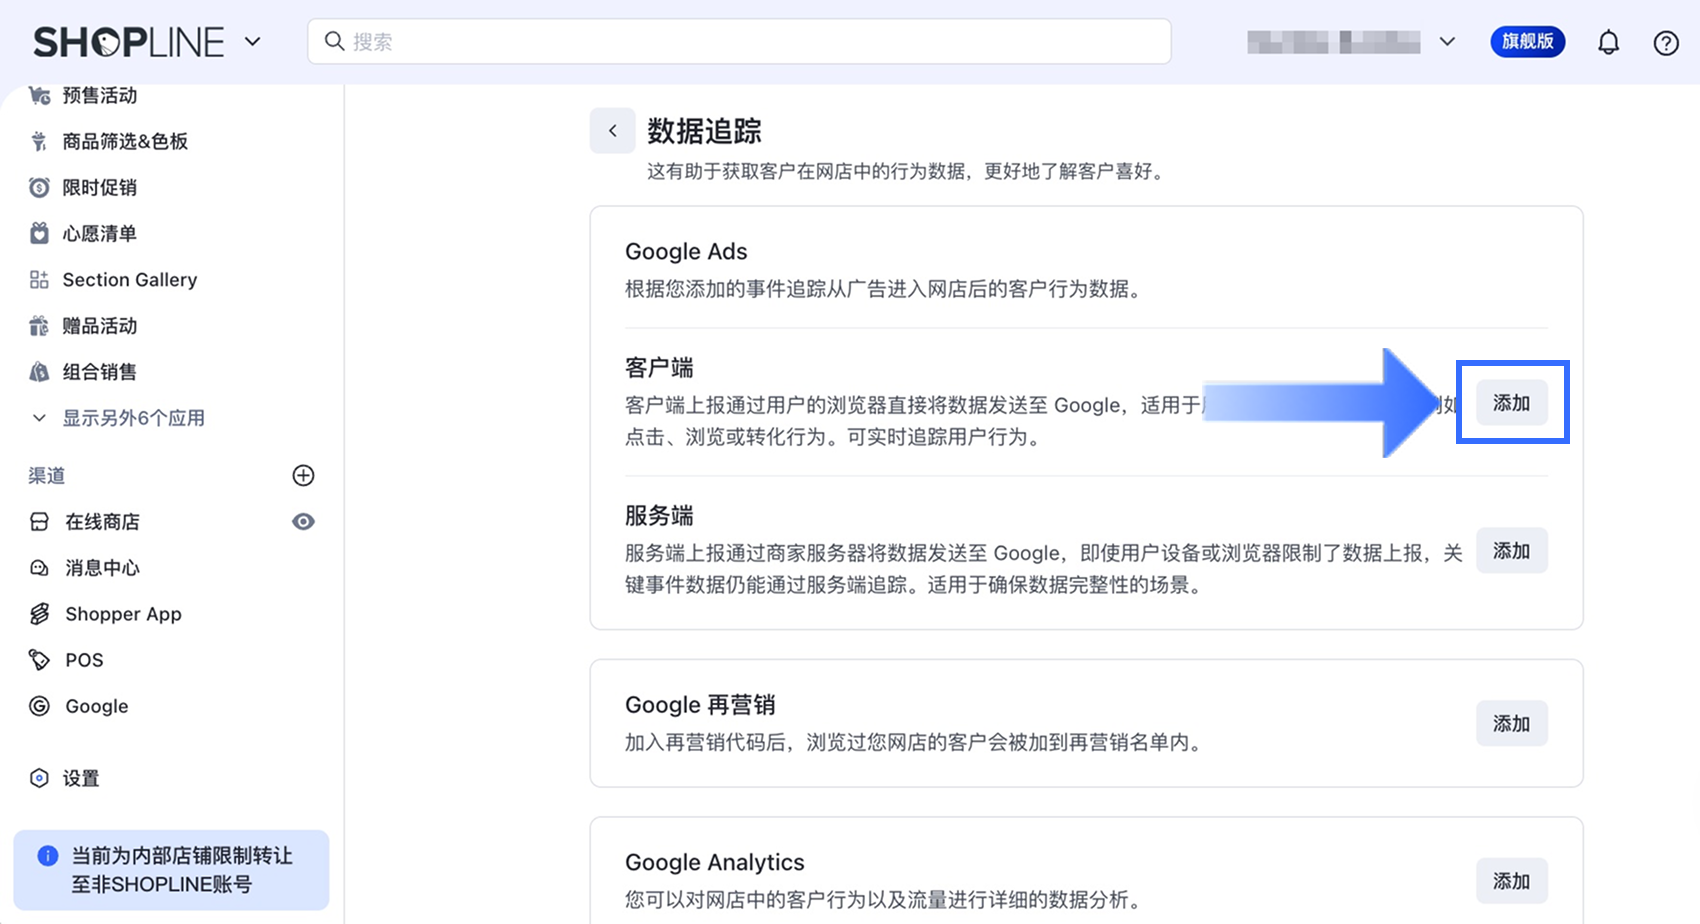
Task: Preview online store via eye icon
Action: coord(303,521)
